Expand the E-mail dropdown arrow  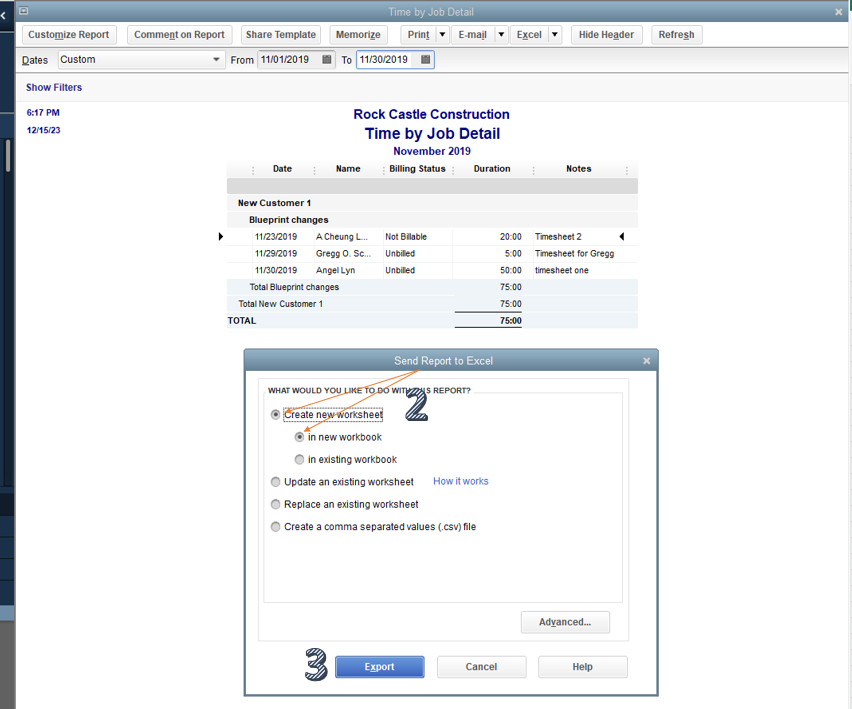pos(501,35)
